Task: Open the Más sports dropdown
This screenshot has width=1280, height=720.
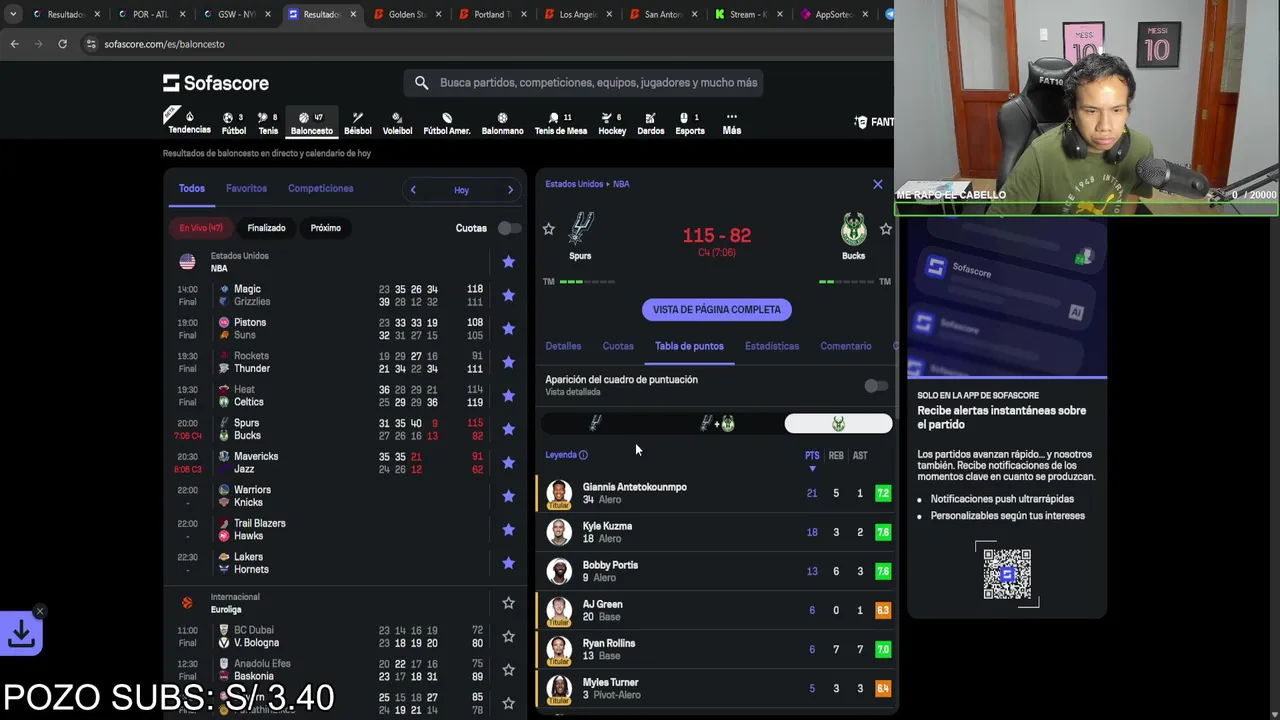Action: click(731, 123)
